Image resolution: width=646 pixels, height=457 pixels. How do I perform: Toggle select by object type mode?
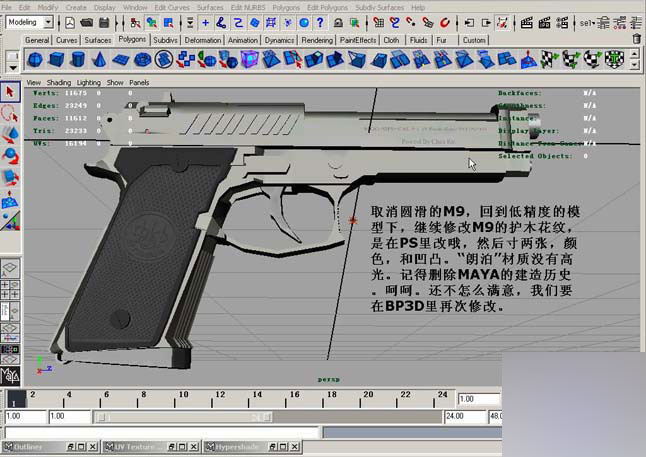pyautogui.click(x=152, y=23)
